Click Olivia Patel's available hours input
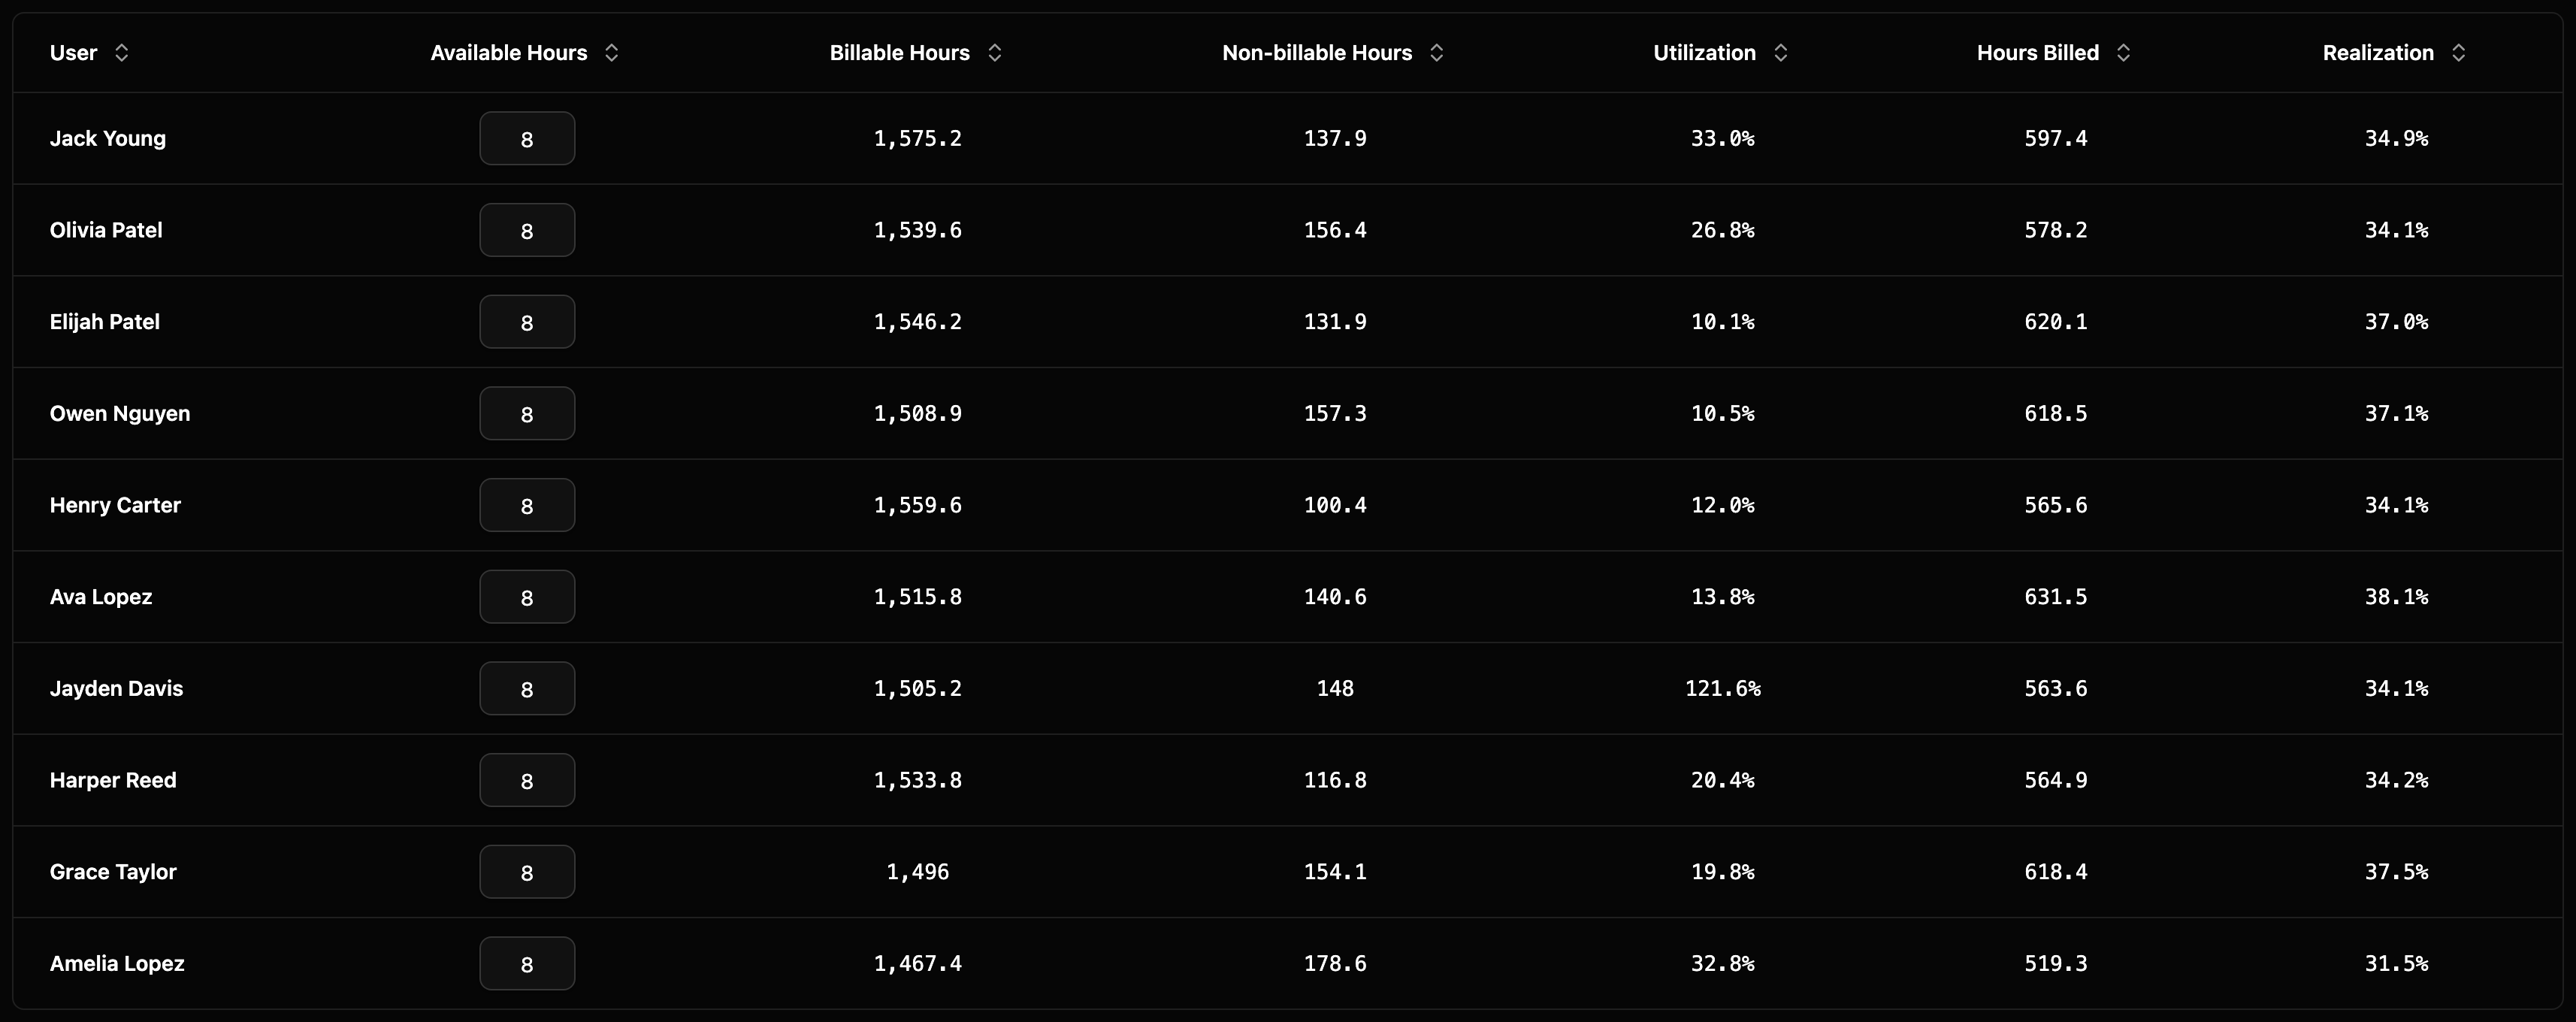2576x1022 pixels. pyautogui.click(x=527, y=230)
